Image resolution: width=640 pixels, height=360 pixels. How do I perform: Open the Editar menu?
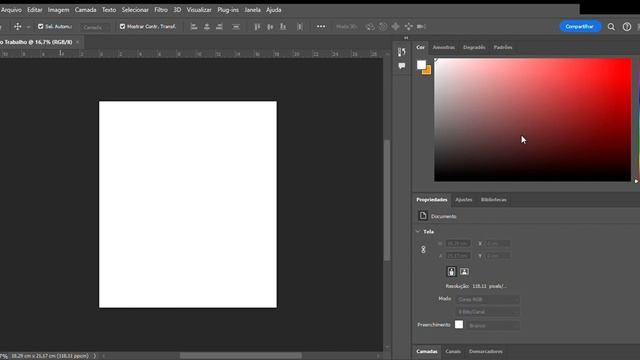(x=35, y=10)
